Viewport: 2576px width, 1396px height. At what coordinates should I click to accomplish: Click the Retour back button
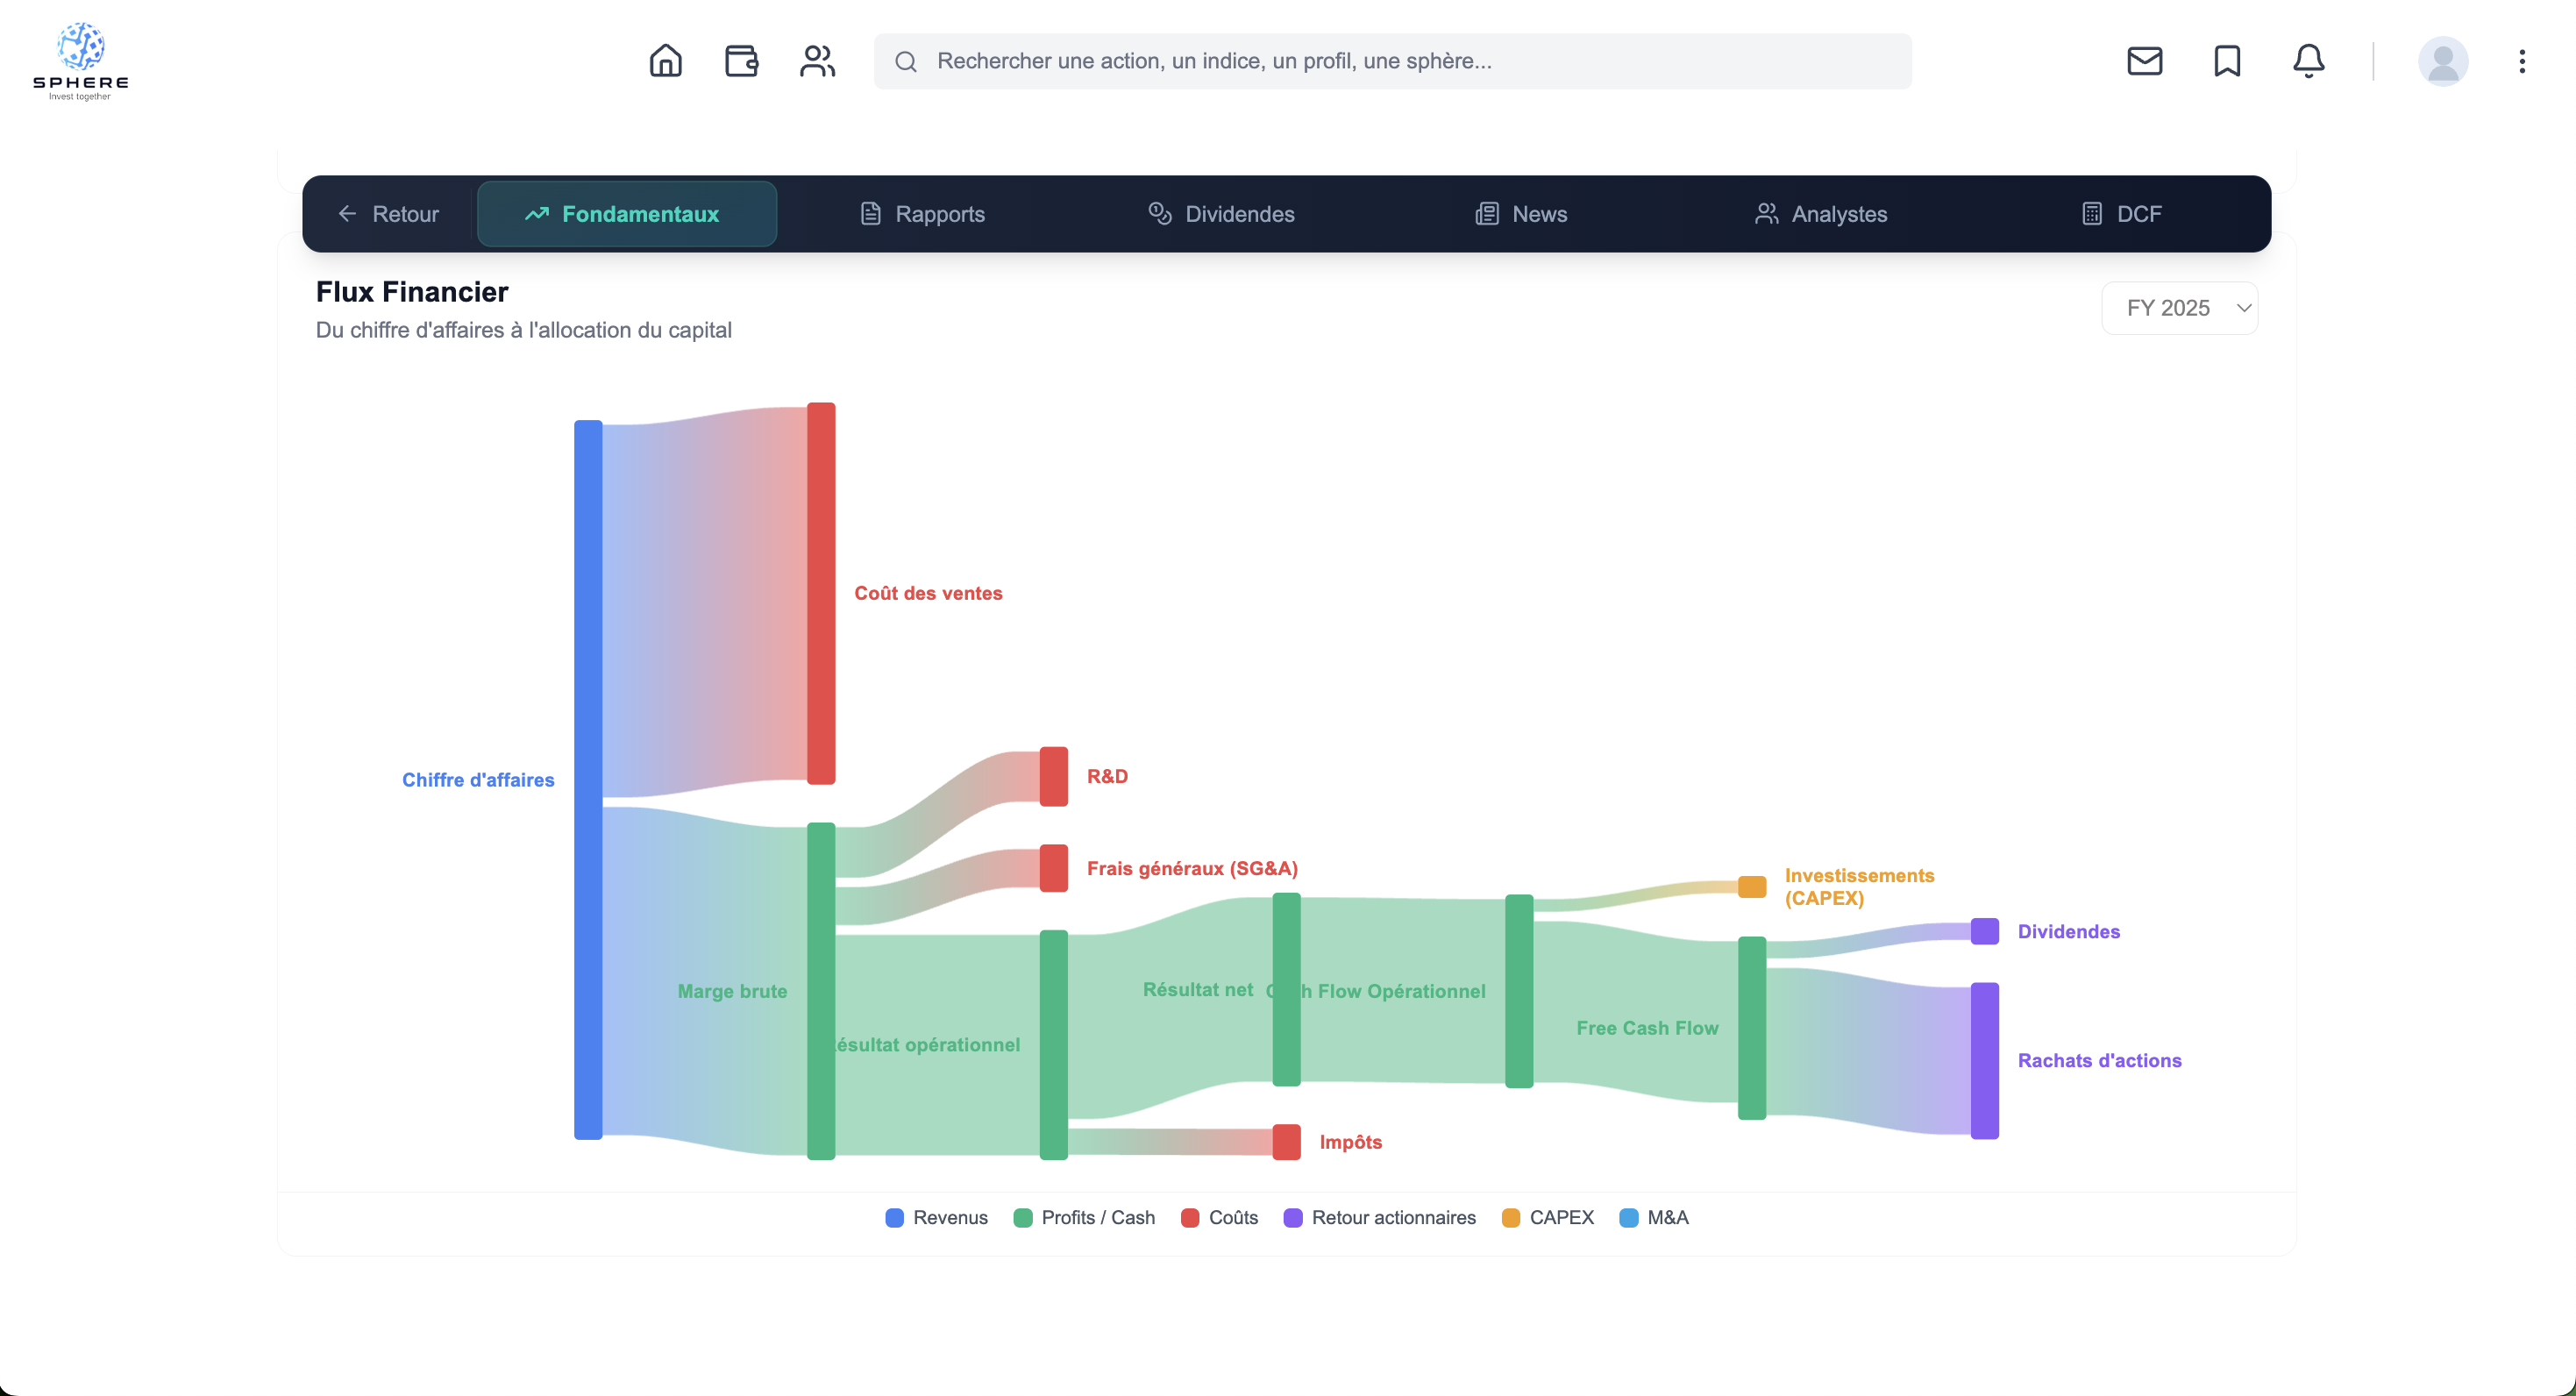(388, 214)
